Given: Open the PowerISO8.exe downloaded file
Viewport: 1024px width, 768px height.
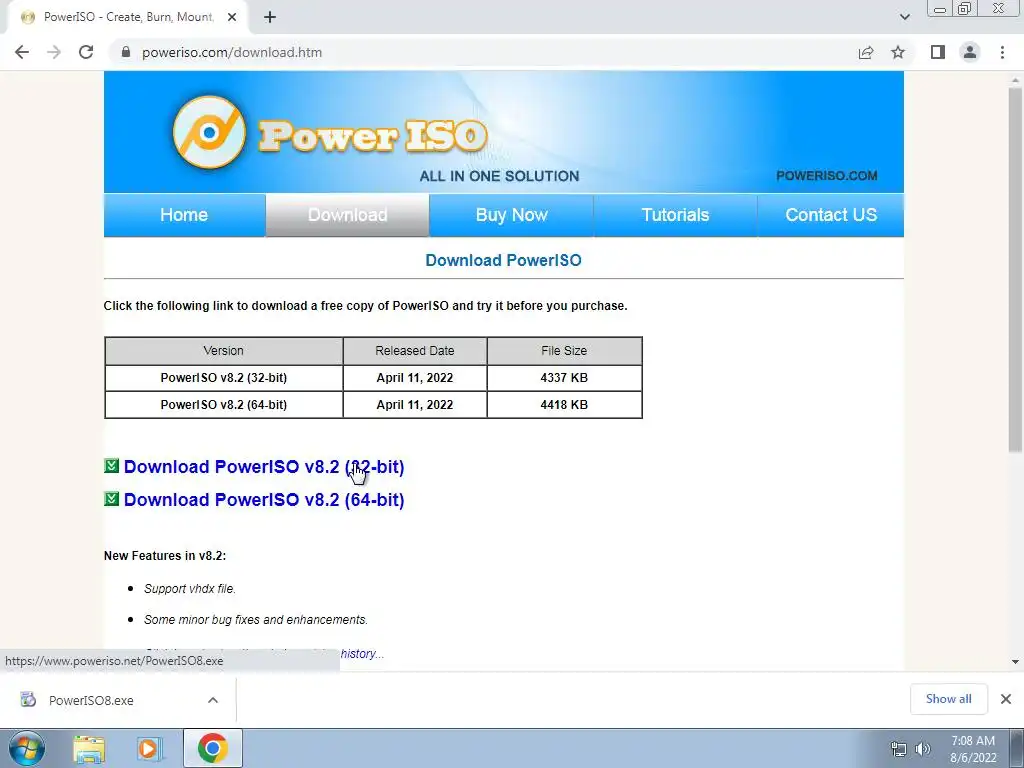Looking at the screenshot, I should (x=91, y=700).
